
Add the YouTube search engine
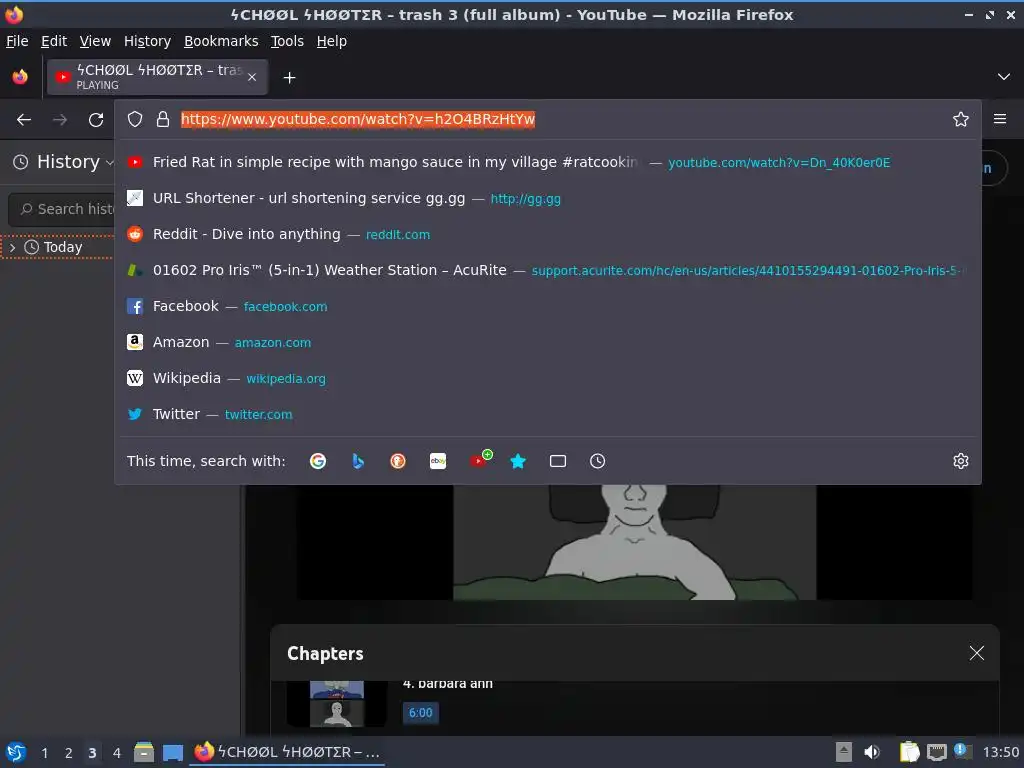coord(479,460)
